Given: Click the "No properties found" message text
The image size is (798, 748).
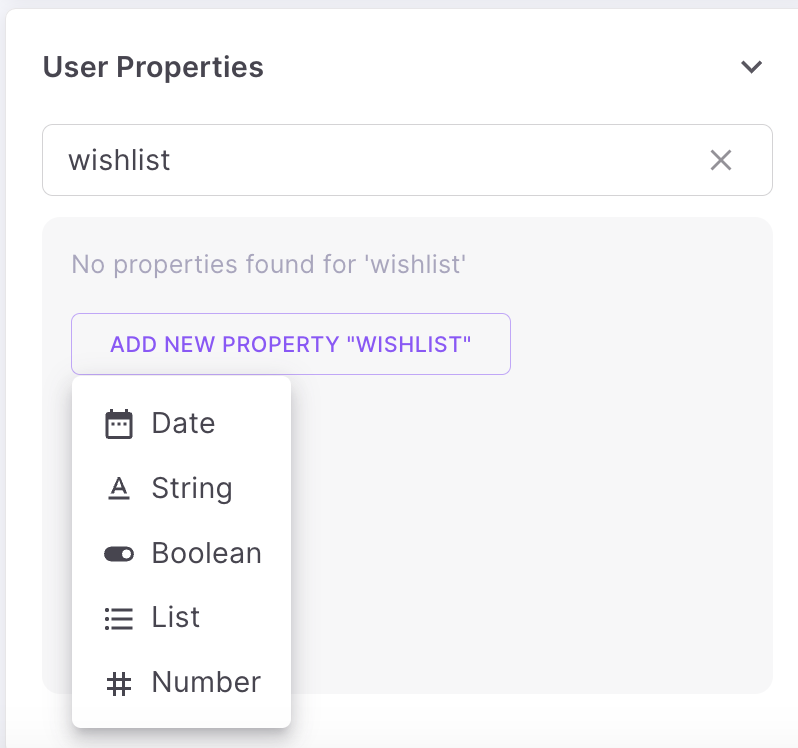Looking at the screenshot, I should pyautogui.click(x=270, y=265).
